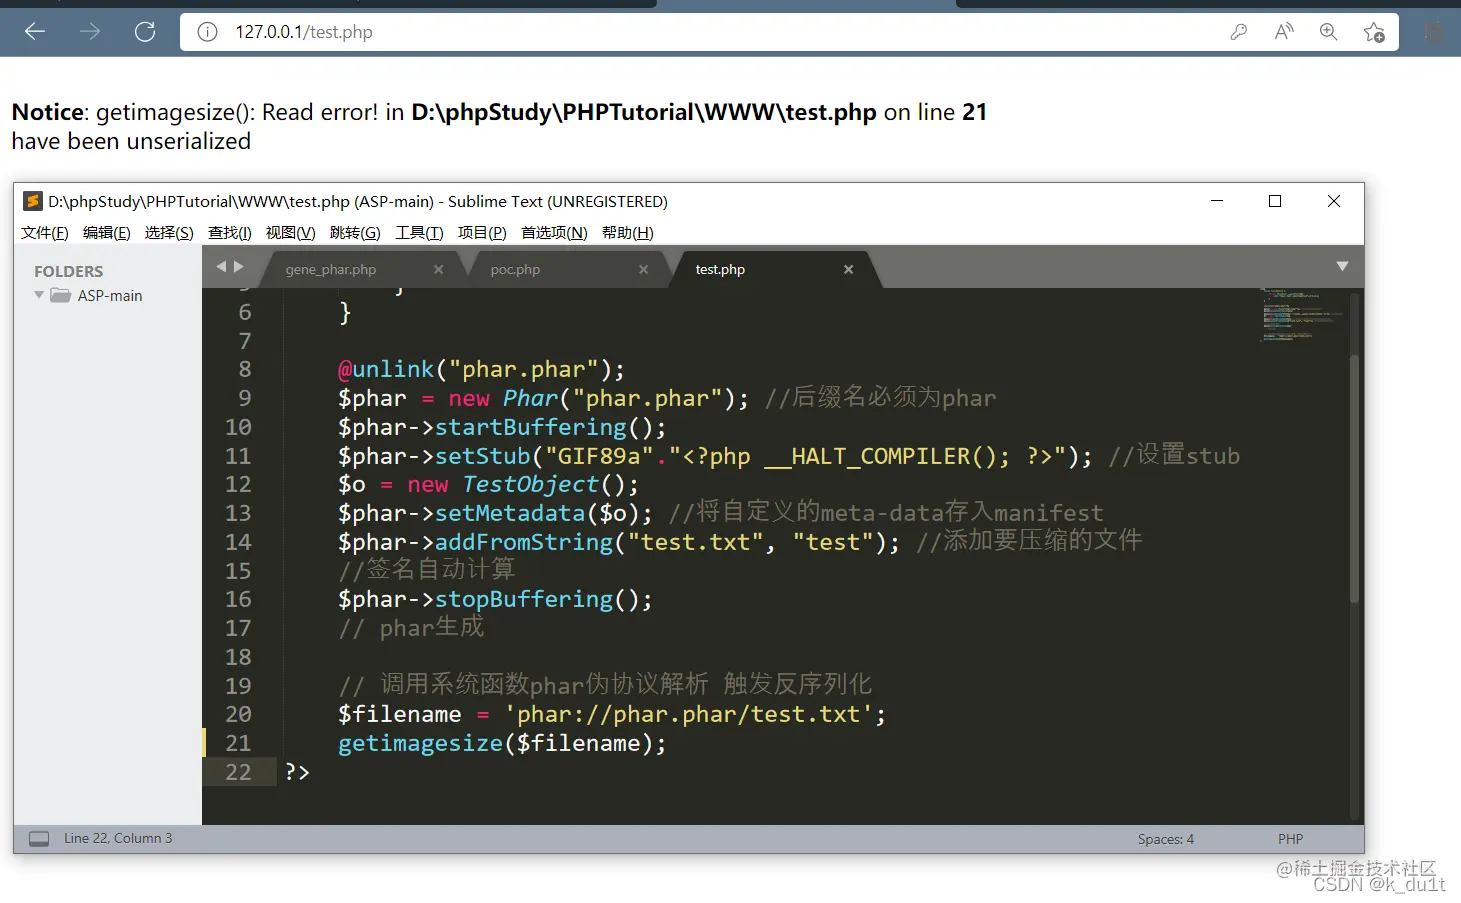Add this page to favorites star icon
This screenshot has height=903, width=1461.
pyautogui.click(x=1374, y=32)
